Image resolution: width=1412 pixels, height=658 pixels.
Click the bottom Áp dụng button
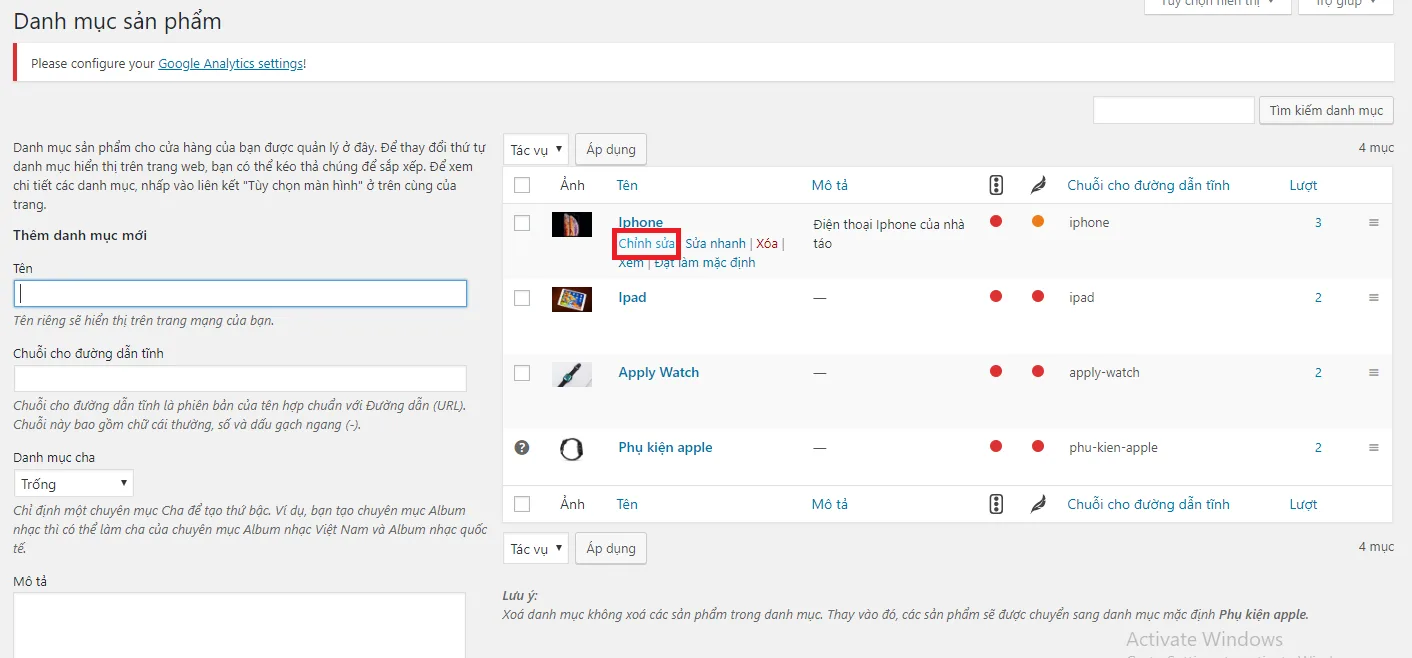point(611,549)
